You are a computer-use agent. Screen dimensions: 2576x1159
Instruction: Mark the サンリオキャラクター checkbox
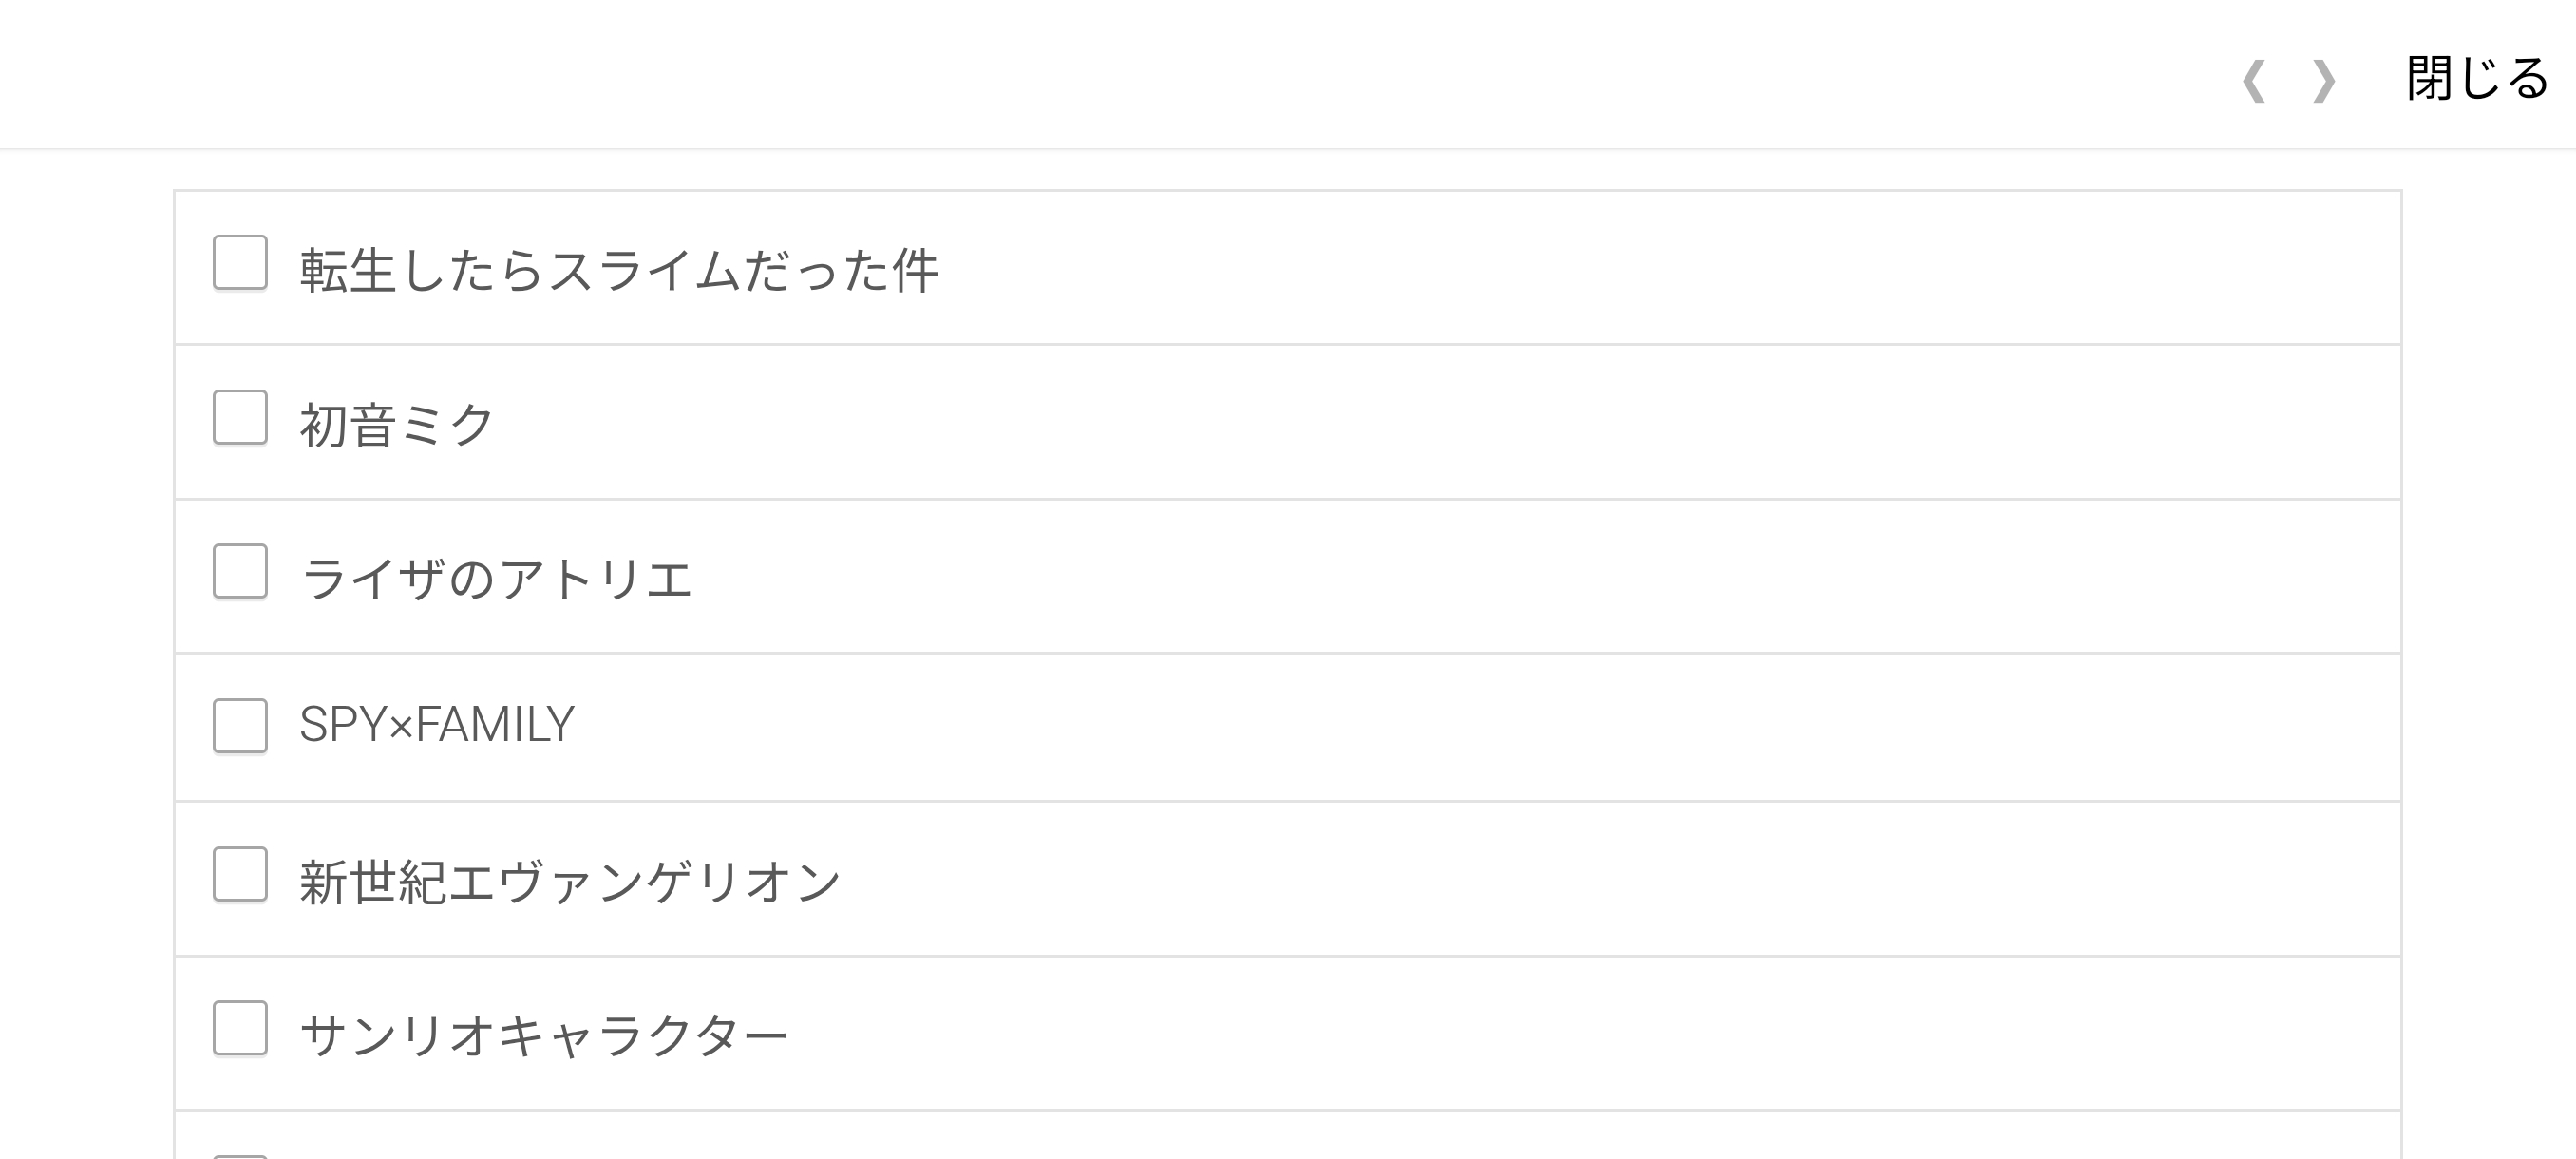point(240,1028)
